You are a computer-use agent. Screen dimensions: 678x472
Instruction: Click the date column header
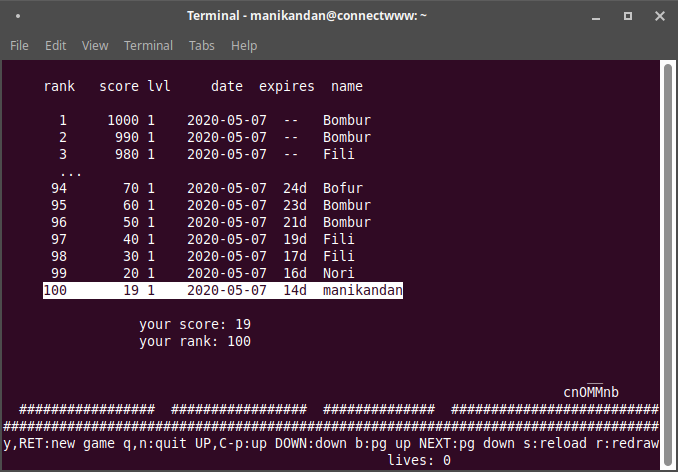227,86
